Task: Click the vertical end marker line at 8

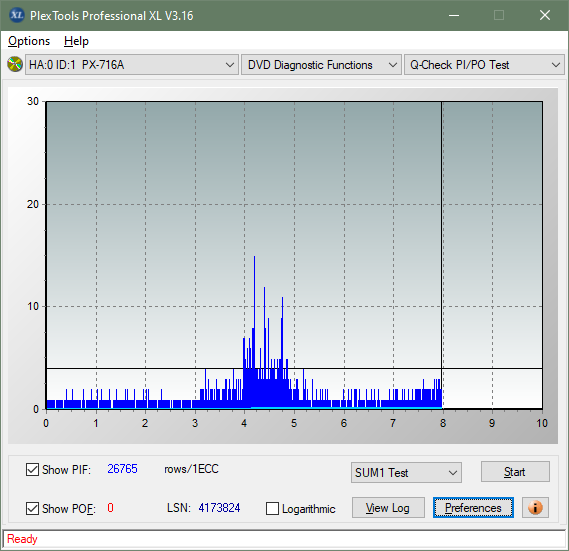Action: (x=442, y=254)
